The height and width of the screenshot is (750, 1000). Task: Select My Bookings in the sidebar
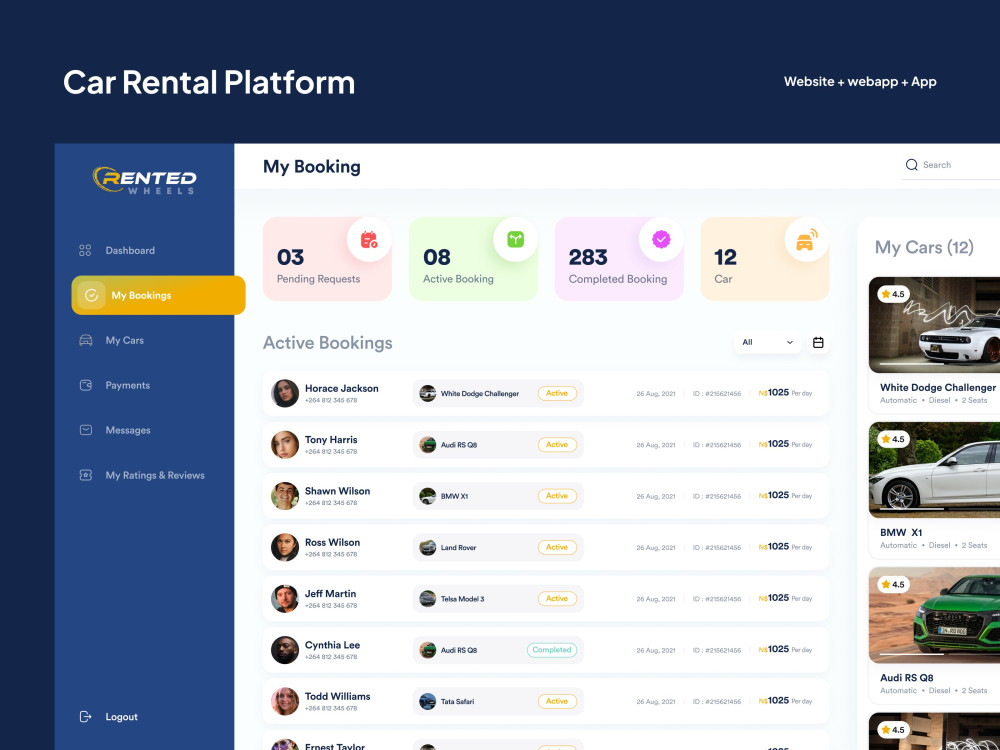tap(158, 295)
